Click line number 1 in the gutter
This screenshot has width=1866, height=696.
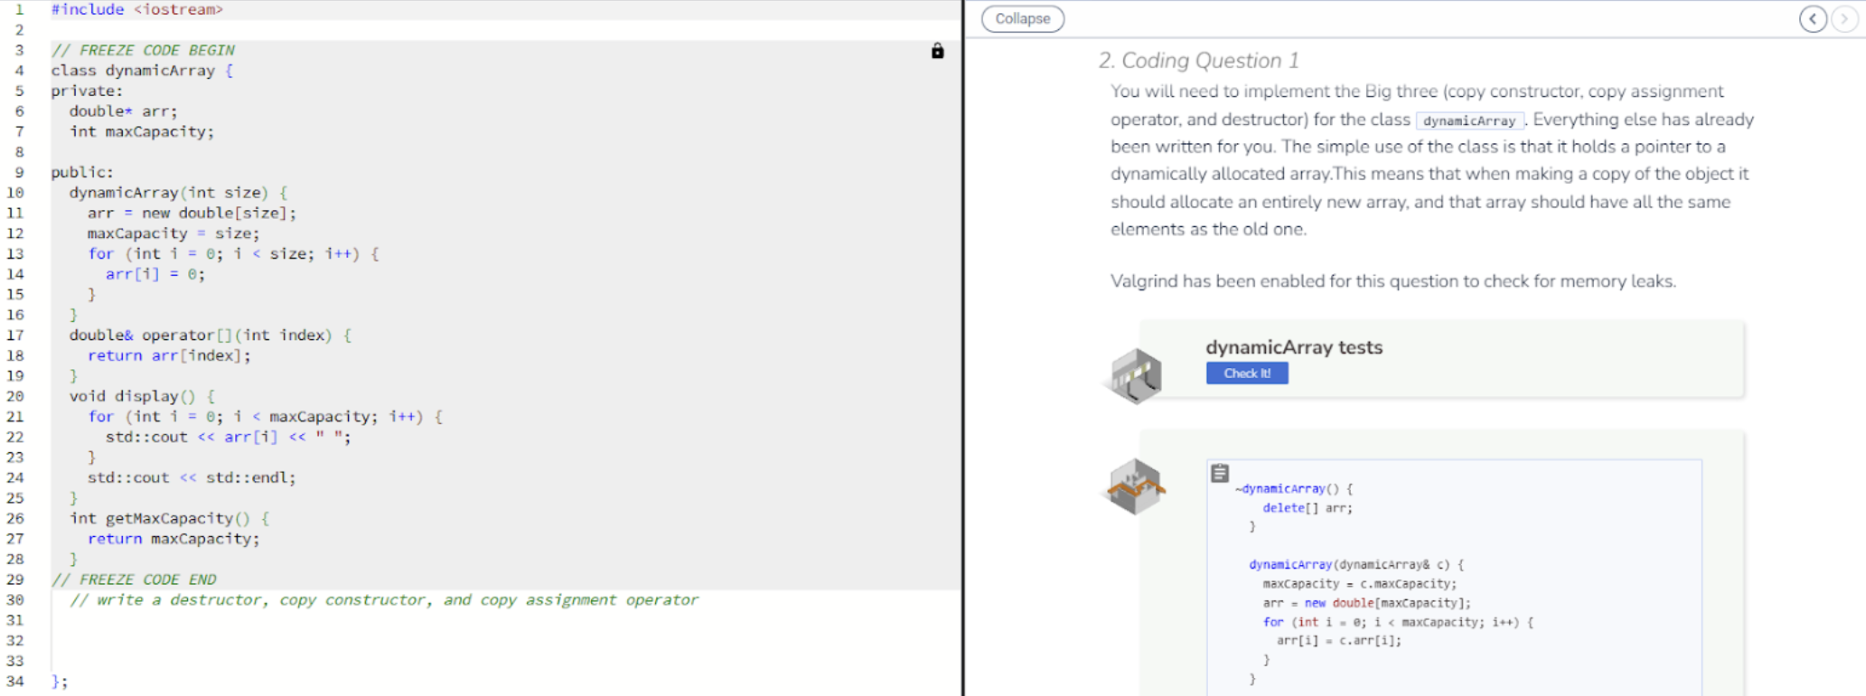pos(19,10)
